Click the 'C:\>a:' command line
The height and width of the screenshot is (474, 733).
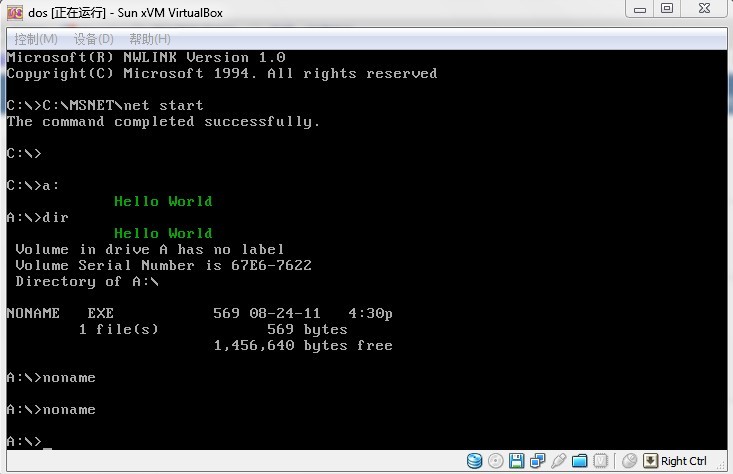33,186
